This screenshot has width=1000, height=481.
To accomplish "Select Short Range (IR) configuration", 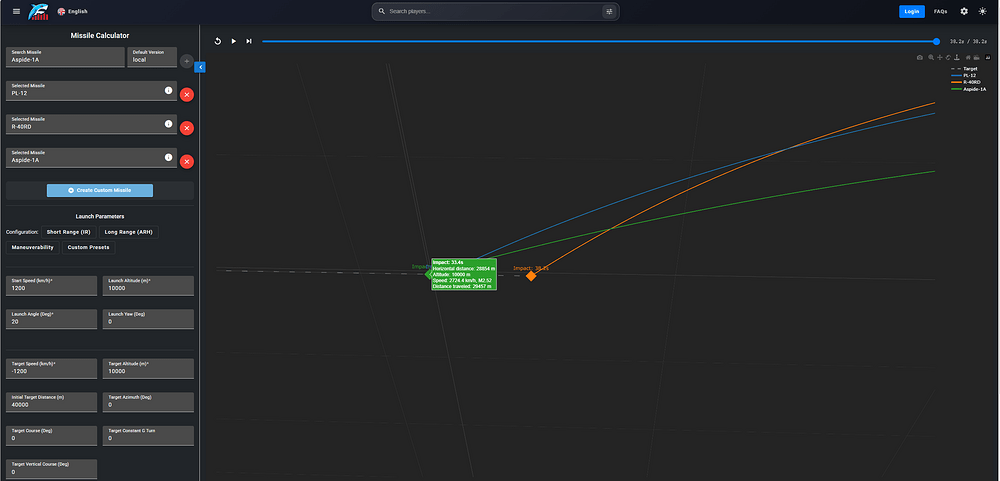I will (x=68, y=232).
